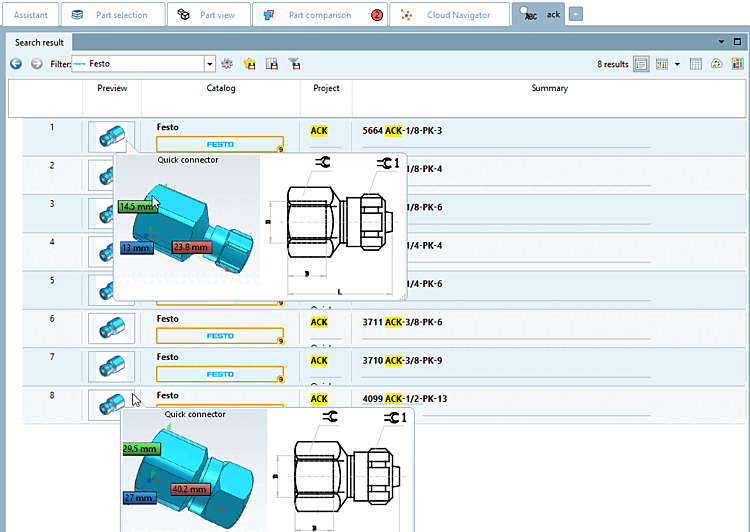Switch to the table grid view icon
Image resolution: width=750 pixels, height=532 pixels.
[696, 64]
